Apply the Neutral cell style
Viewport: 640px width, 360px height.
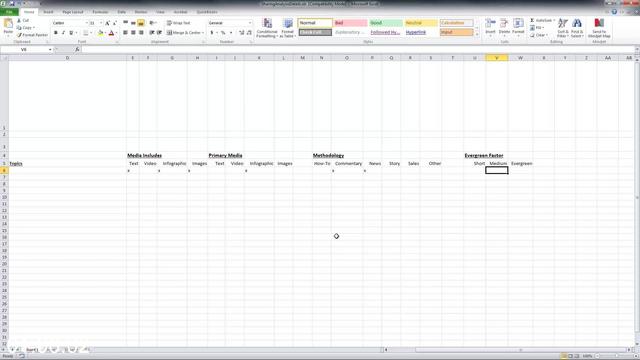pos(421,23)
